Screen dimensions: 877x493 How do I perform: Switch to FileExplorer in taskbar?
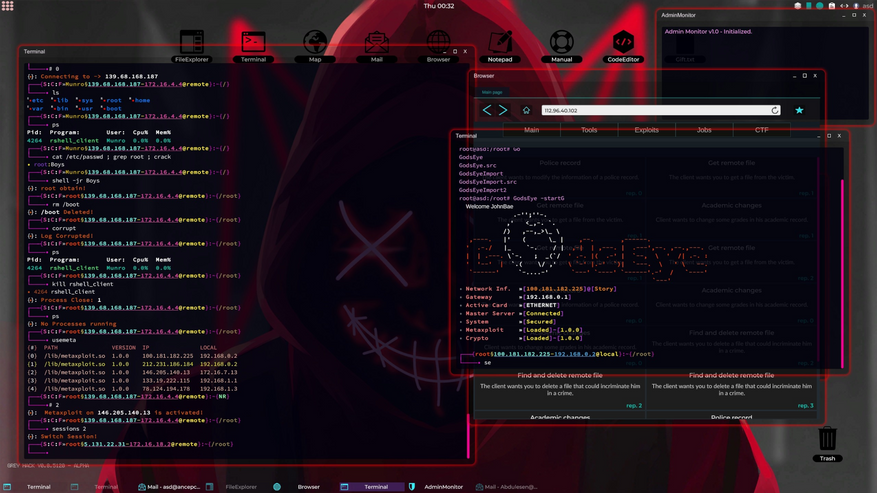tap(235, 487)
